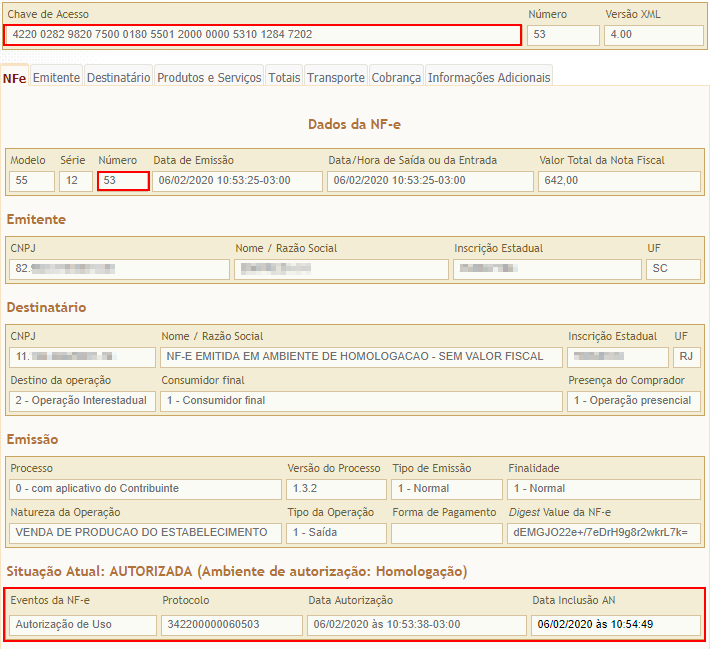Click the Dados da NF-e heading
716x649 pixels.
[x=354, y=124]
